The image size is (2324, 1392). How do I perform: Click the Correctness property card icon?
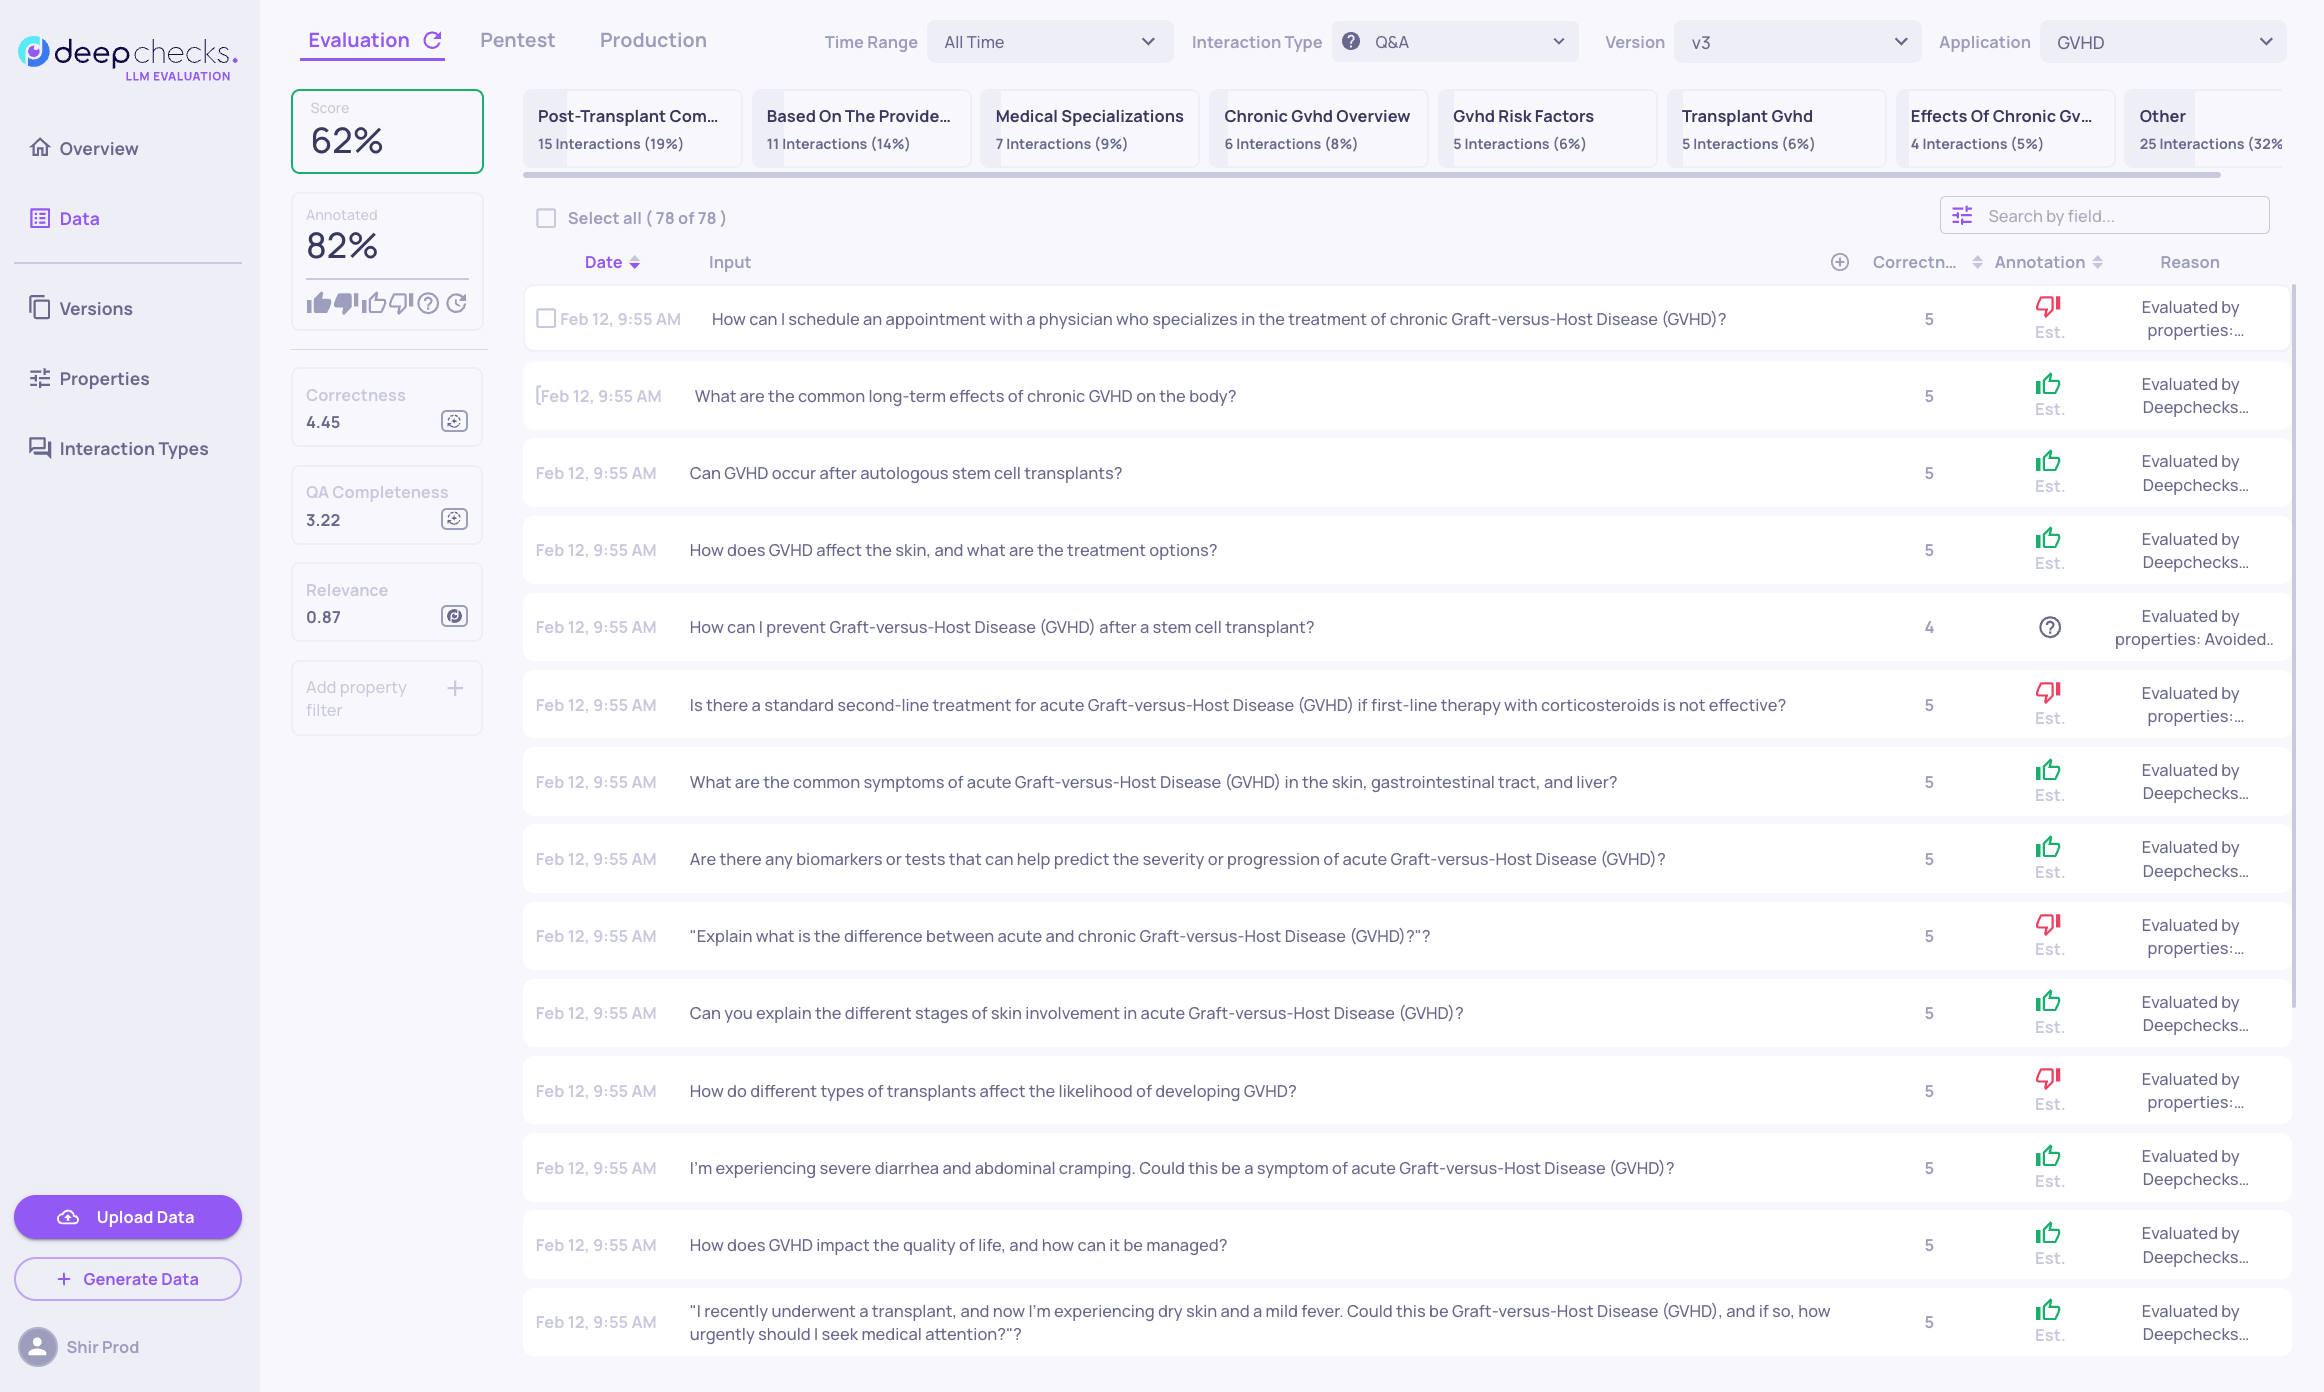click(x=454, y=421)
